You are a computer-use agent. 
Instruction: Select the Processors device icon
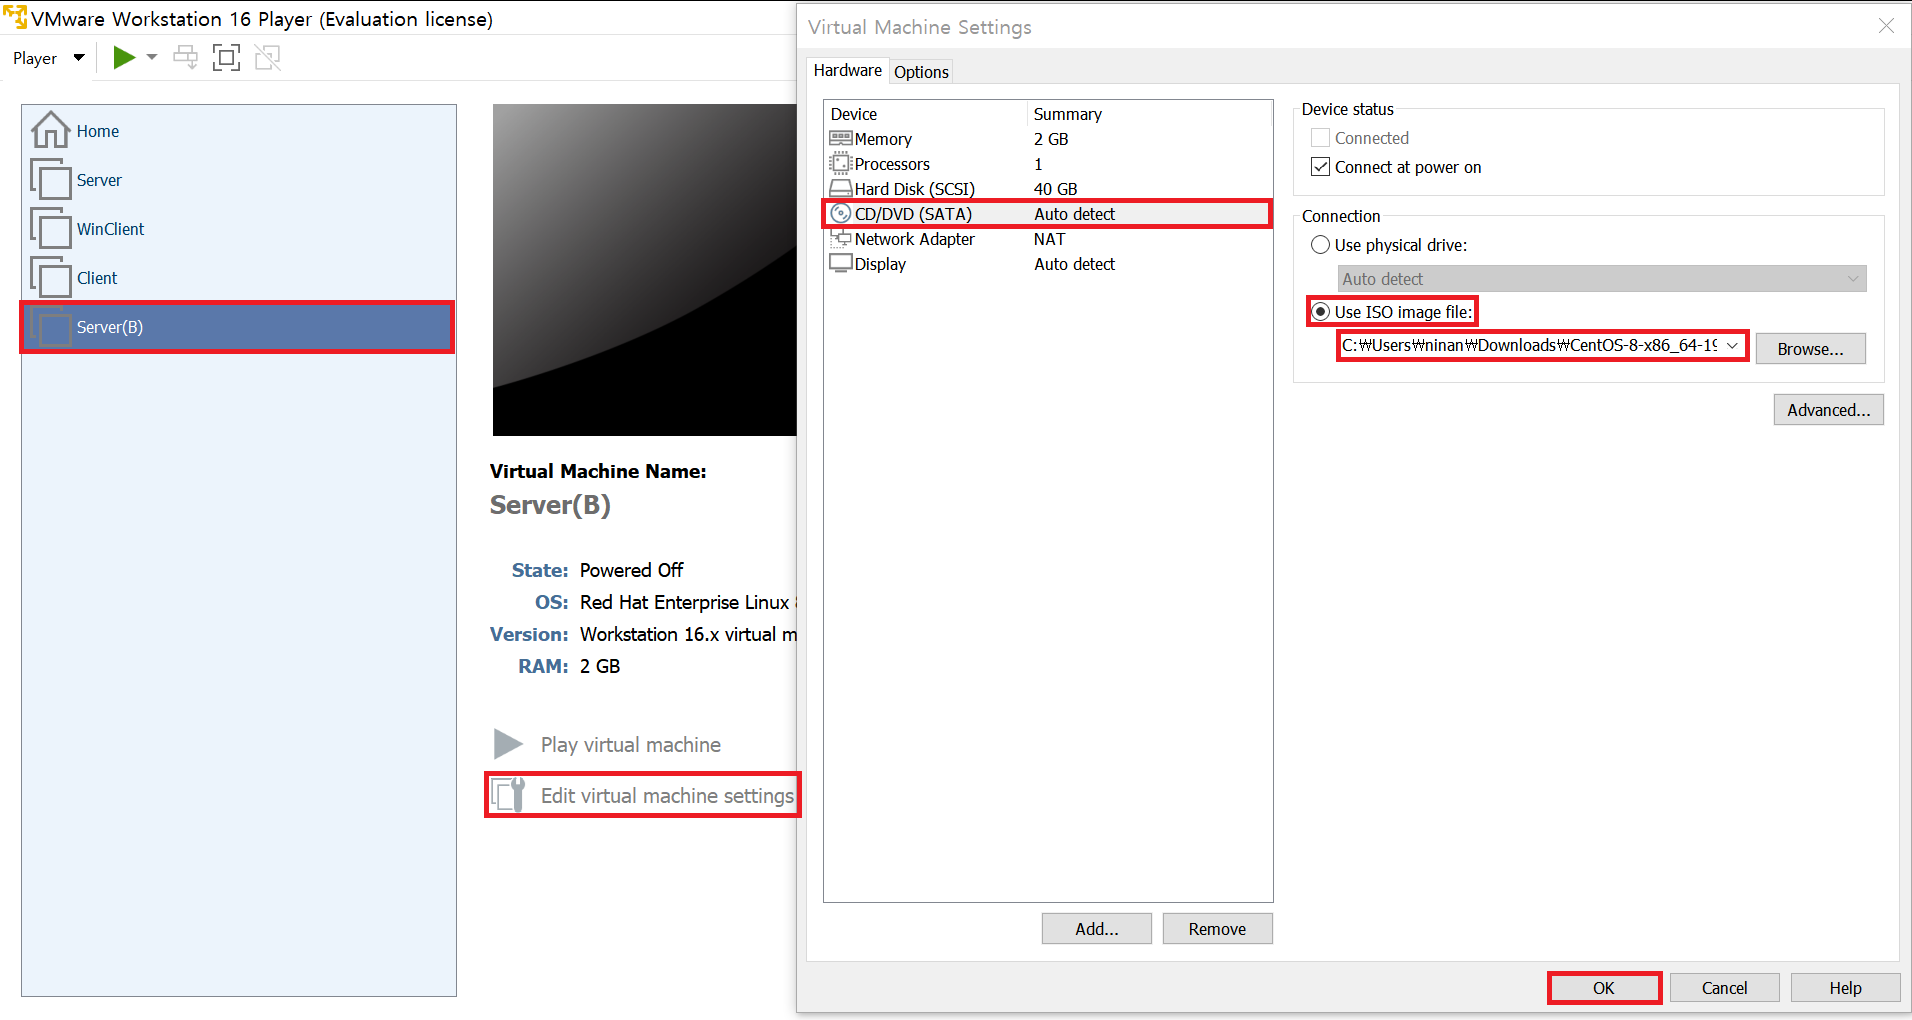(x=840, y=164)
